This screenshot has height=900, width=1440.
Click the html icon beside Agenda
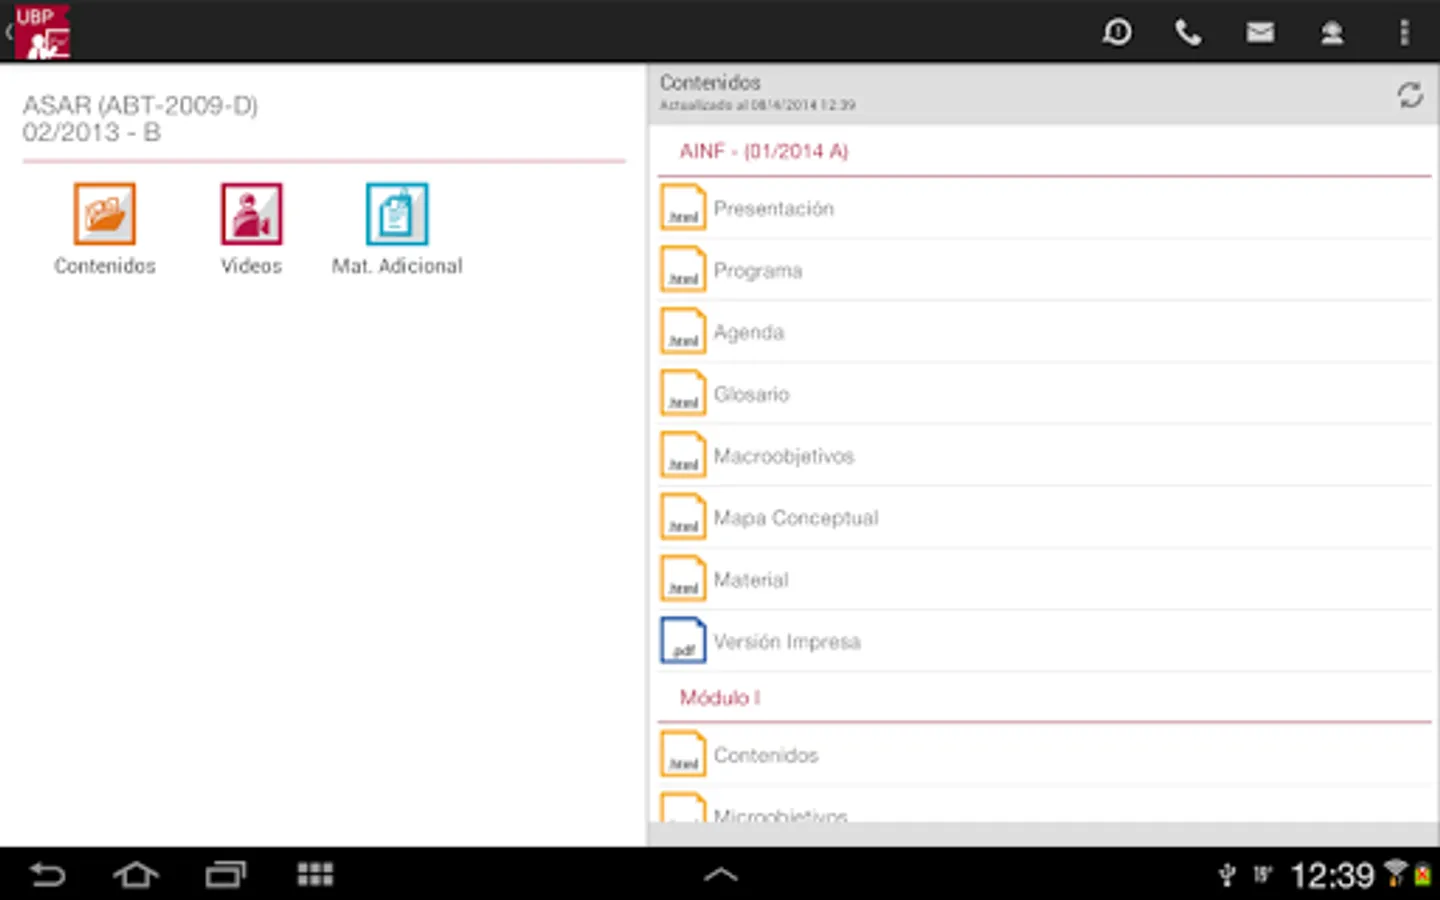684,332
